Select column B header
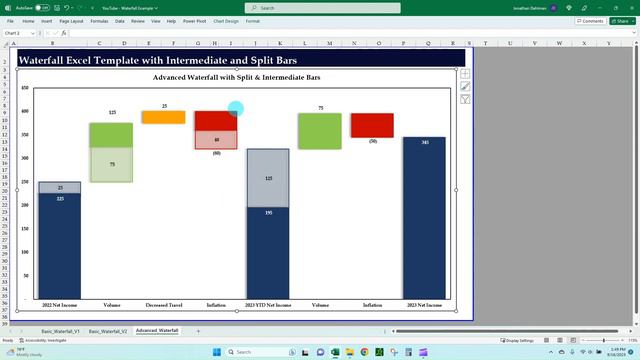The image size is (640, 360). tap(52, 43)
